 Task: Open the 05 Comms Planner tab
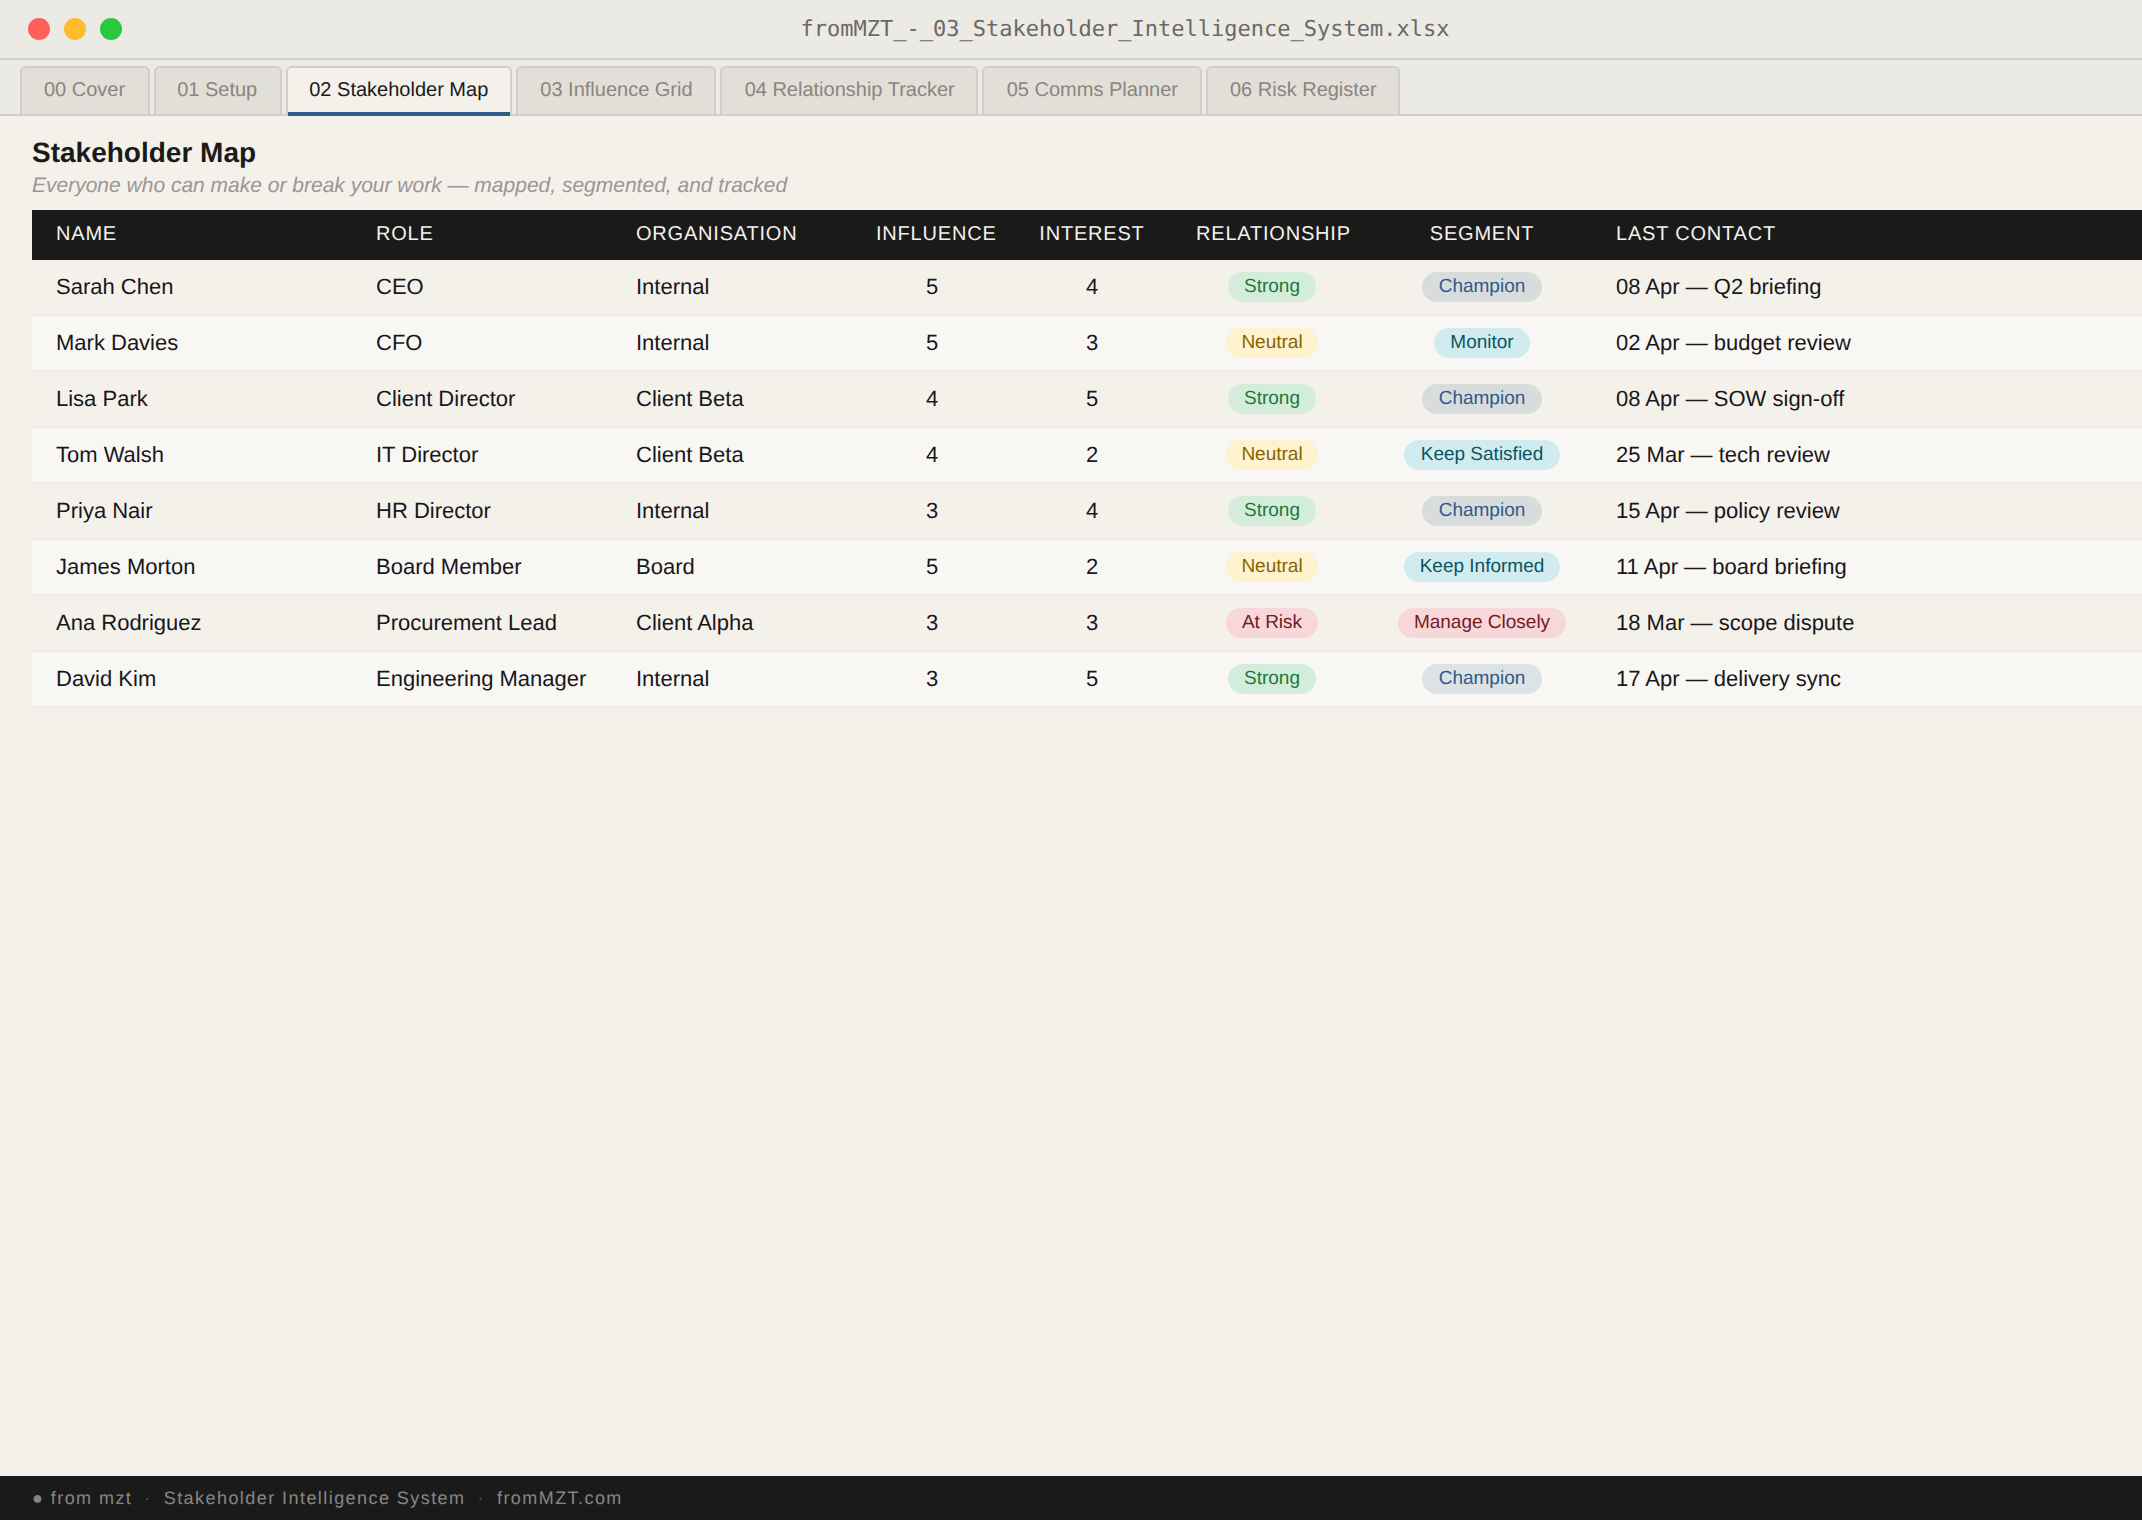1092,90
